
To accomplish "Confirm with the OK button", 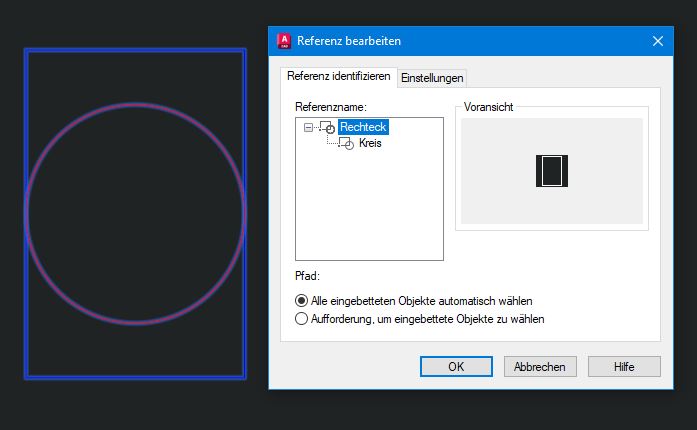I will pyautogui.click(x=456, y=366).
